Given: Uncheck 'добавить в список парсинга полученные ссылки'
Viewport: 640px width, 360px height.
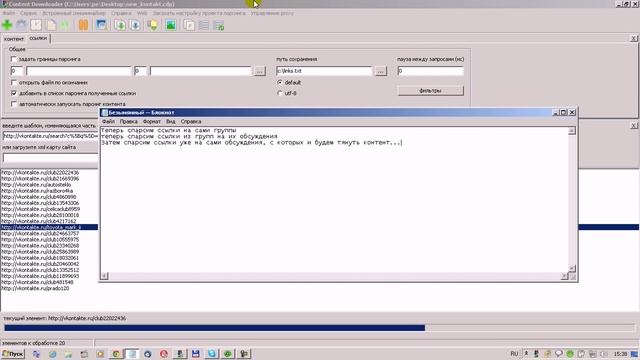Looking at the screenshot, I should pos(14,93).
